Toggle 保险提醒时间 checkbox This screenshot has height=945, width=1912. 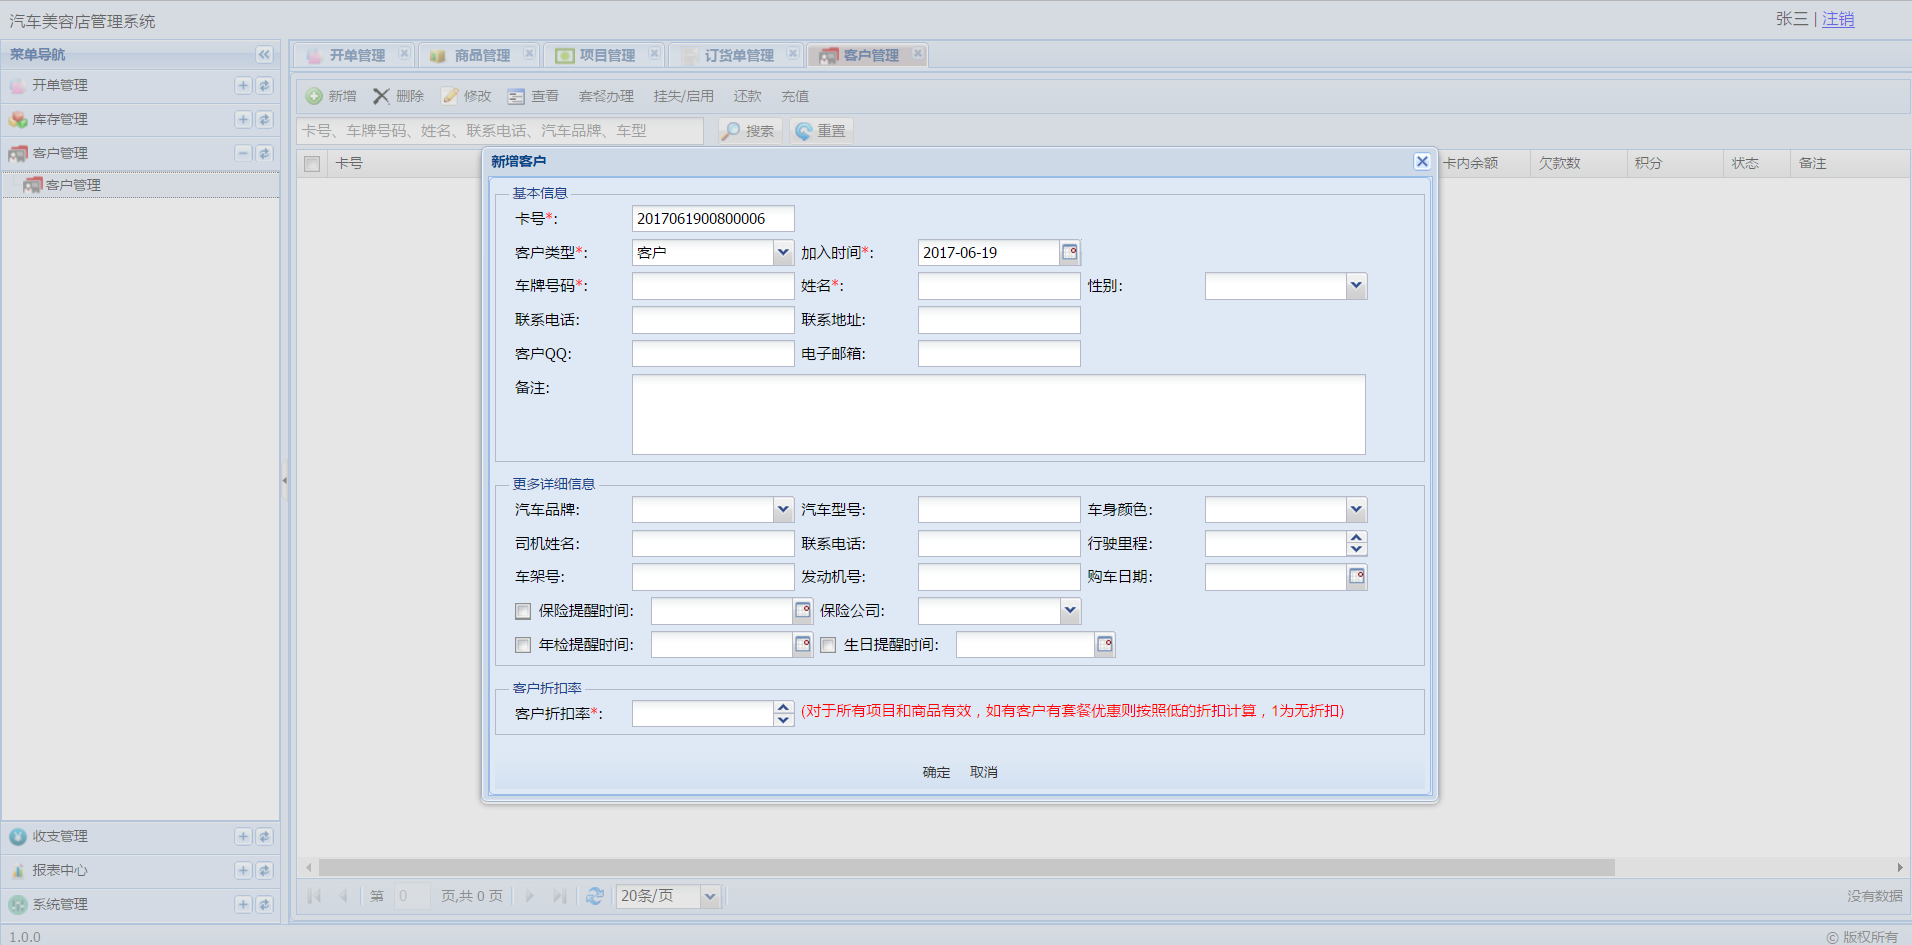[x=523, y=611]
